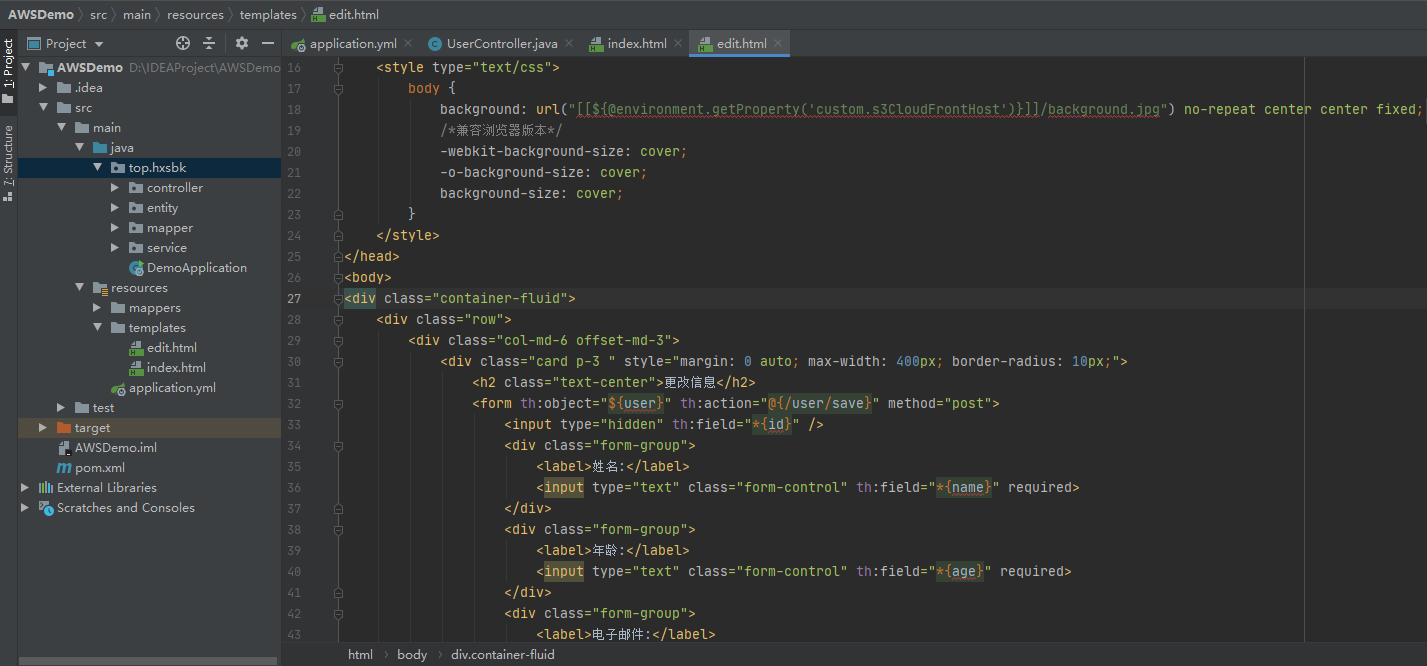Click main in the navigation breadcrumb

(x=137, y=14)
